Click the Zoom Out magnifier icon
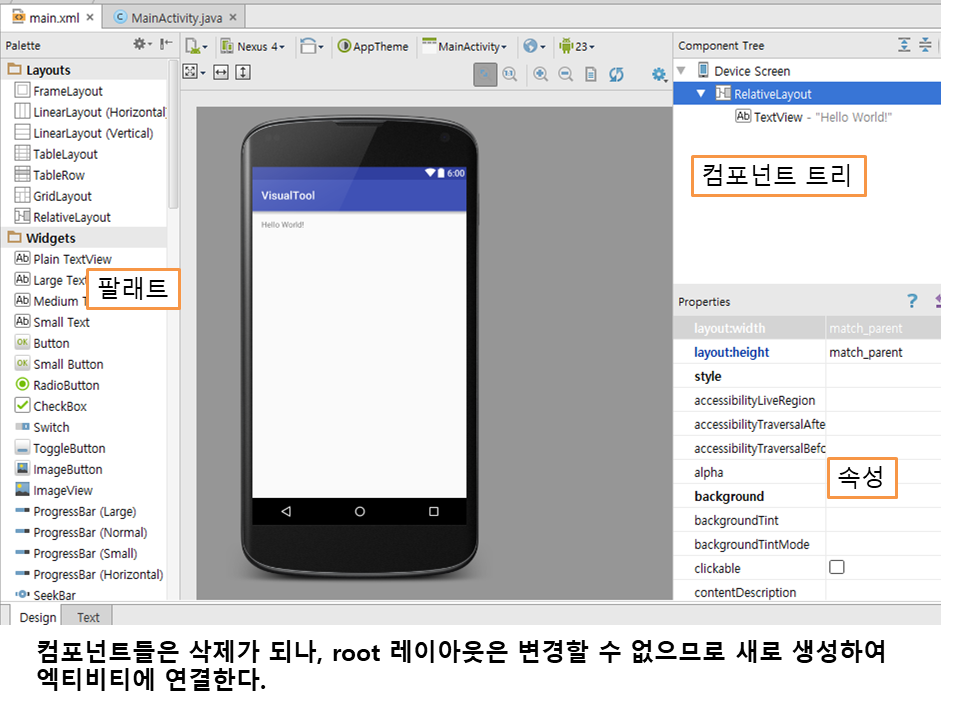This screenshot has height=720, width=960. (565, 74)
